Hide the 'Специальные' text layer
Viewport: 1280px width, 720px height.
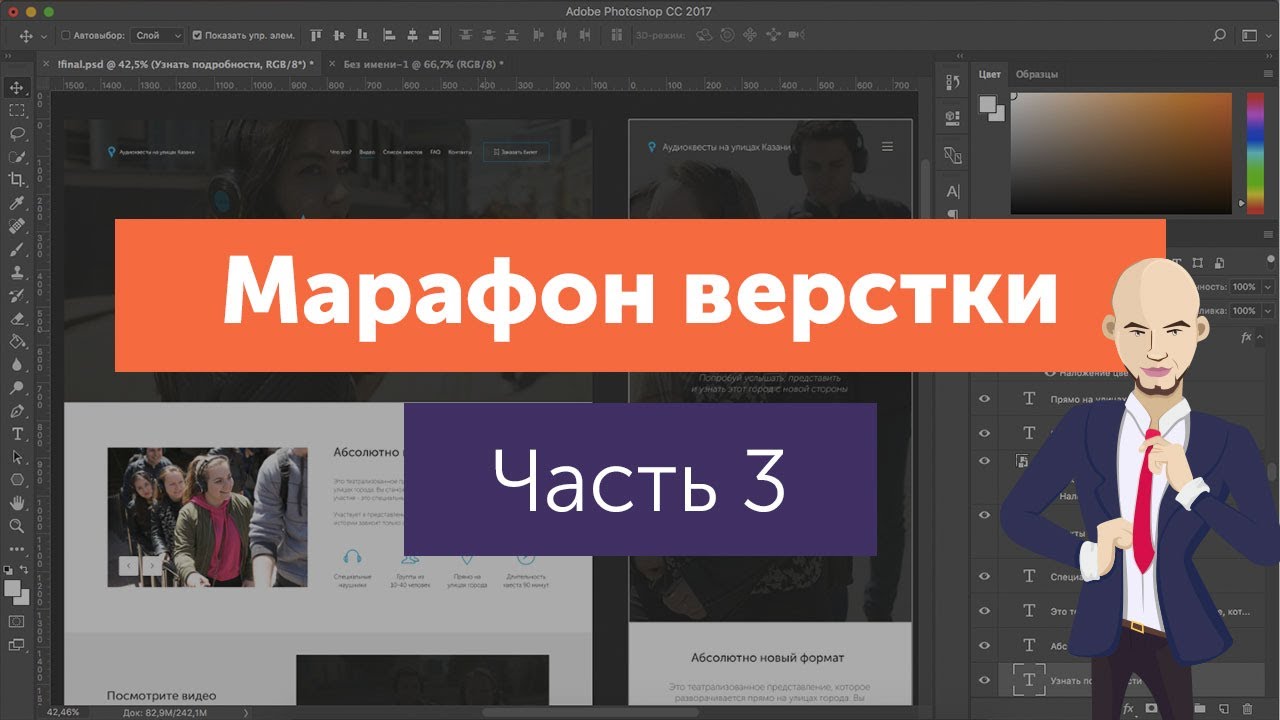[x=984, y=576]
